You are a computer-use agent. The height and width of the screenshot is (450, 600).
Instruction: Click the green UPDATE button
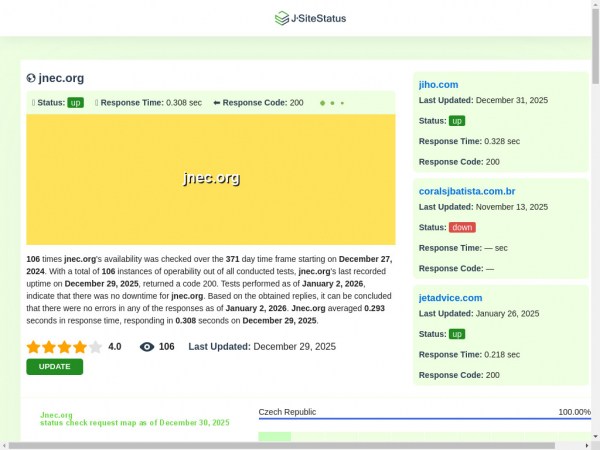pos(55,367)
